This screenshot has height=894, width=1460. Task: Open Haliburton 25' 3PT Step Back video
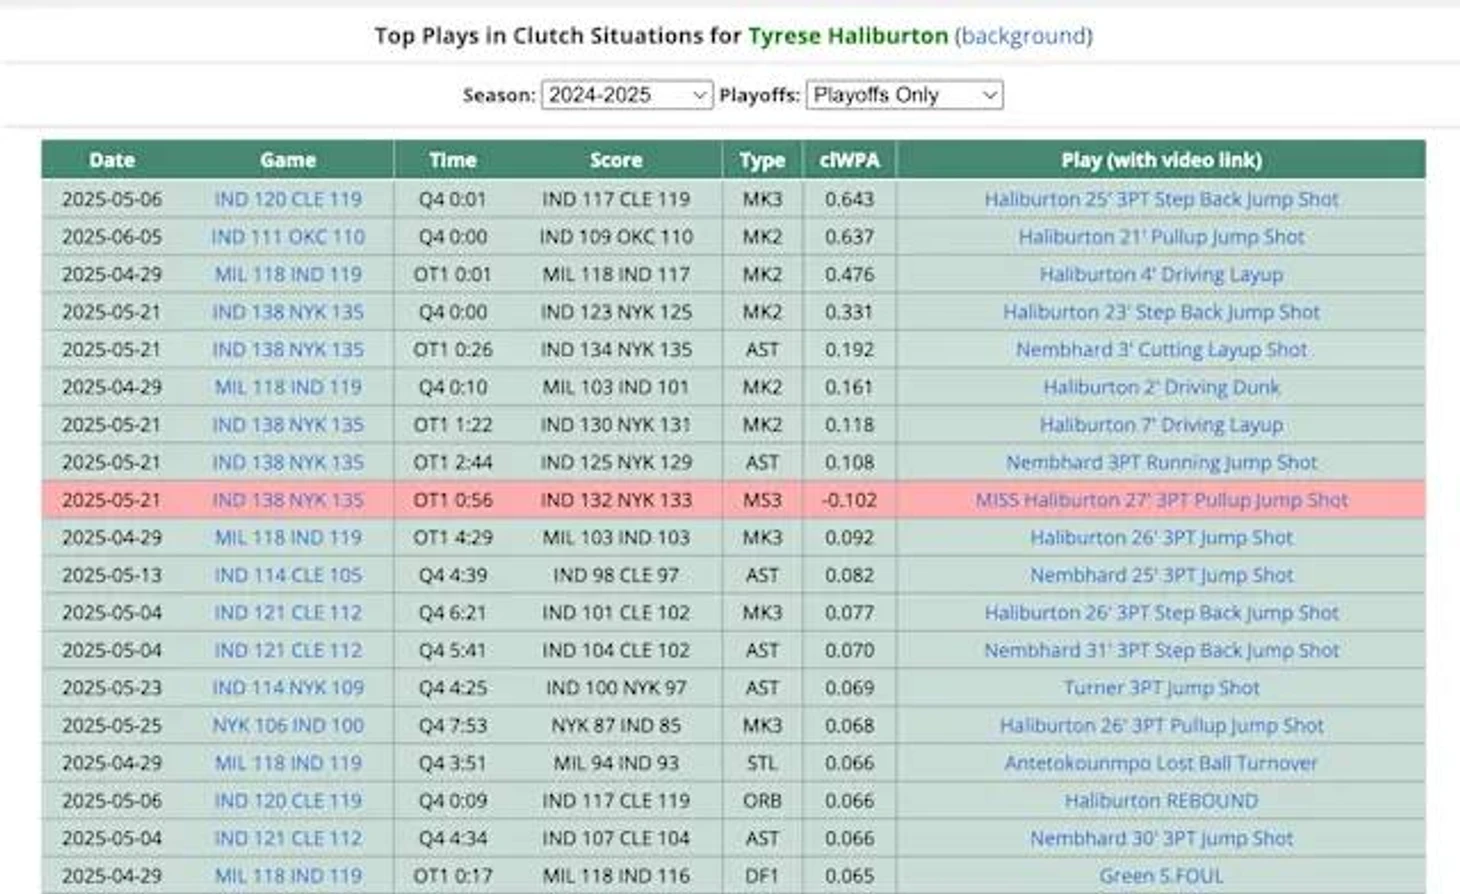[1161, 199]
